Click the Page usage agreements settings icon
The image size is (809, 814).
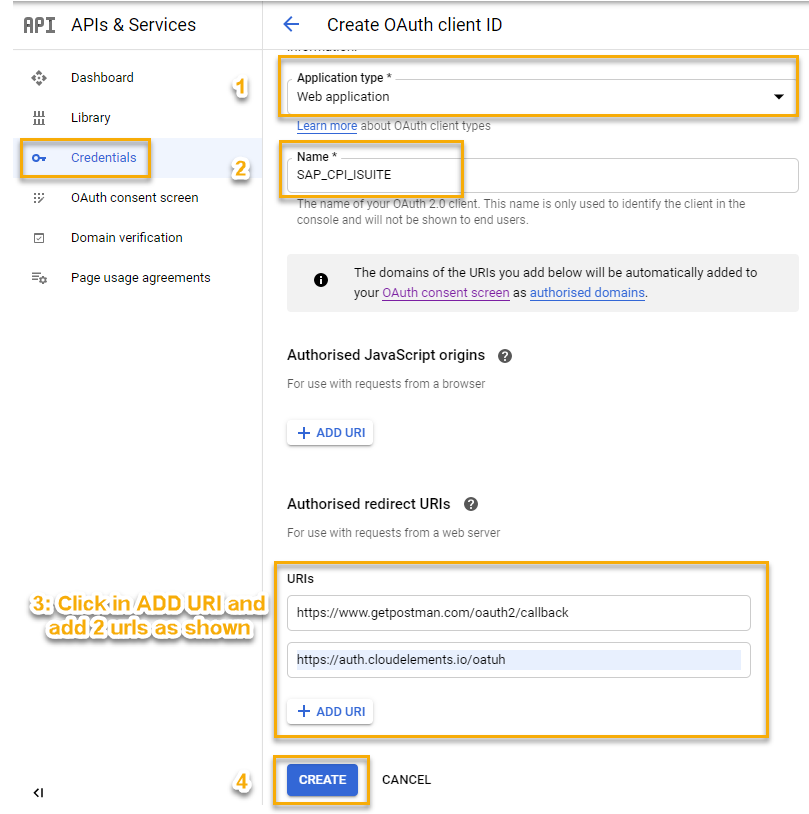coord(39,278)
